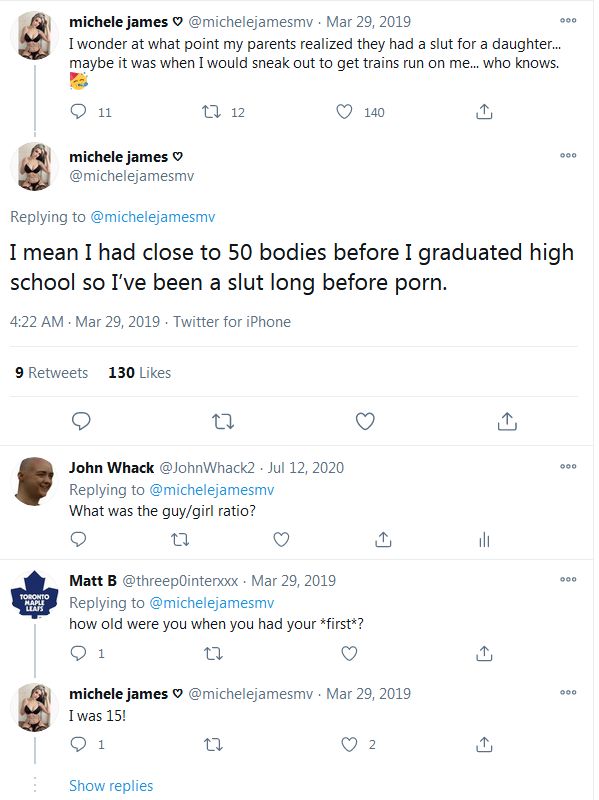Open the options menu on John Whack's reply
599x800 pixels.
point(569,464)
